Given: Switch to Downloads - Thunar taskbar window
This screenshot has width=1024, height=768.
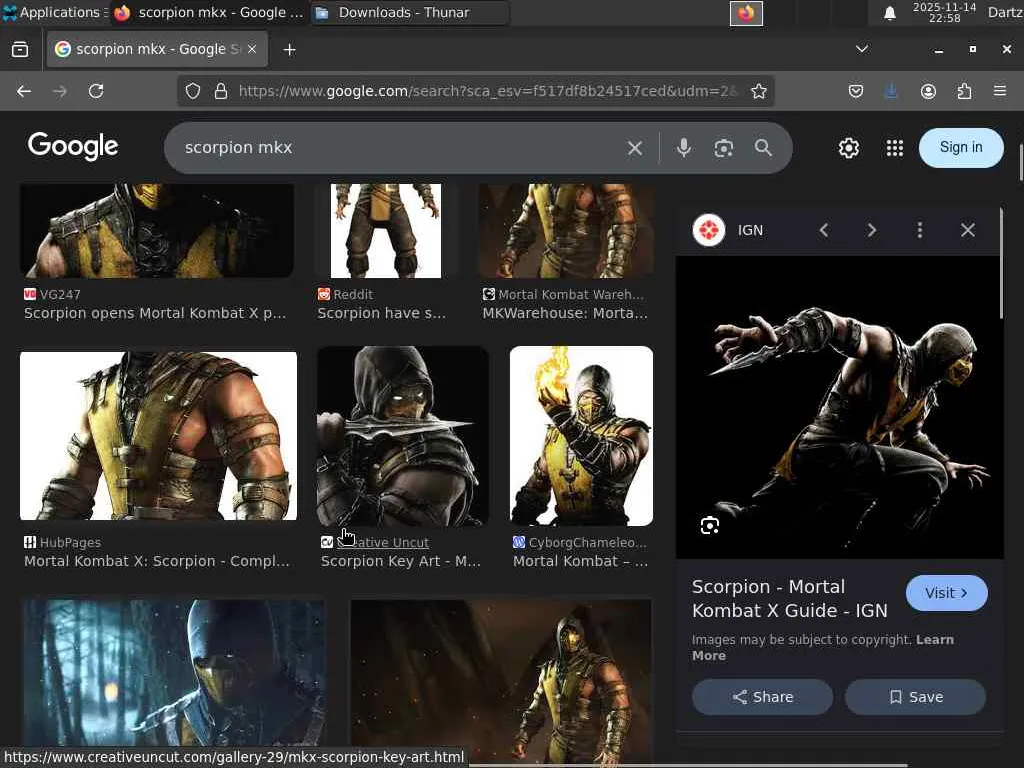Looking at the screenshot, I should coord(409,12).
